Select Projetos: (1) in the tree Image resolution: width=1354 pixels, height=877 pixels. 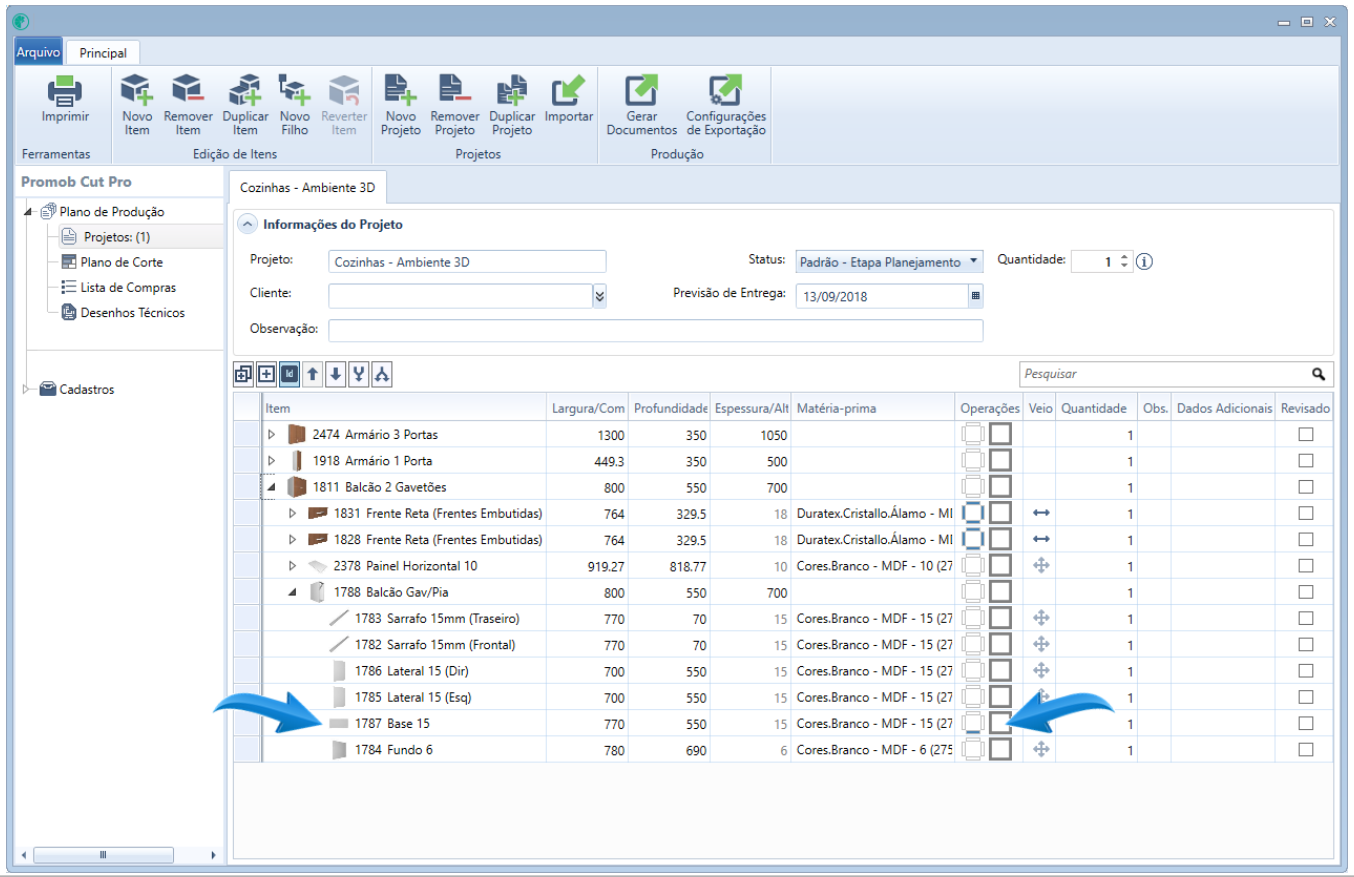[x=116, y=237]
